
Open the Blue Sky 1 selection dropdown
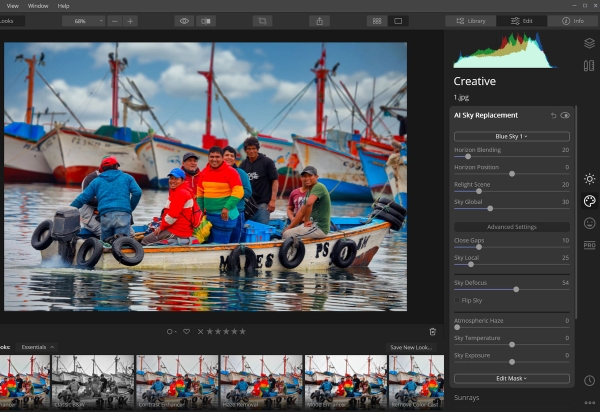coord(512,136)
